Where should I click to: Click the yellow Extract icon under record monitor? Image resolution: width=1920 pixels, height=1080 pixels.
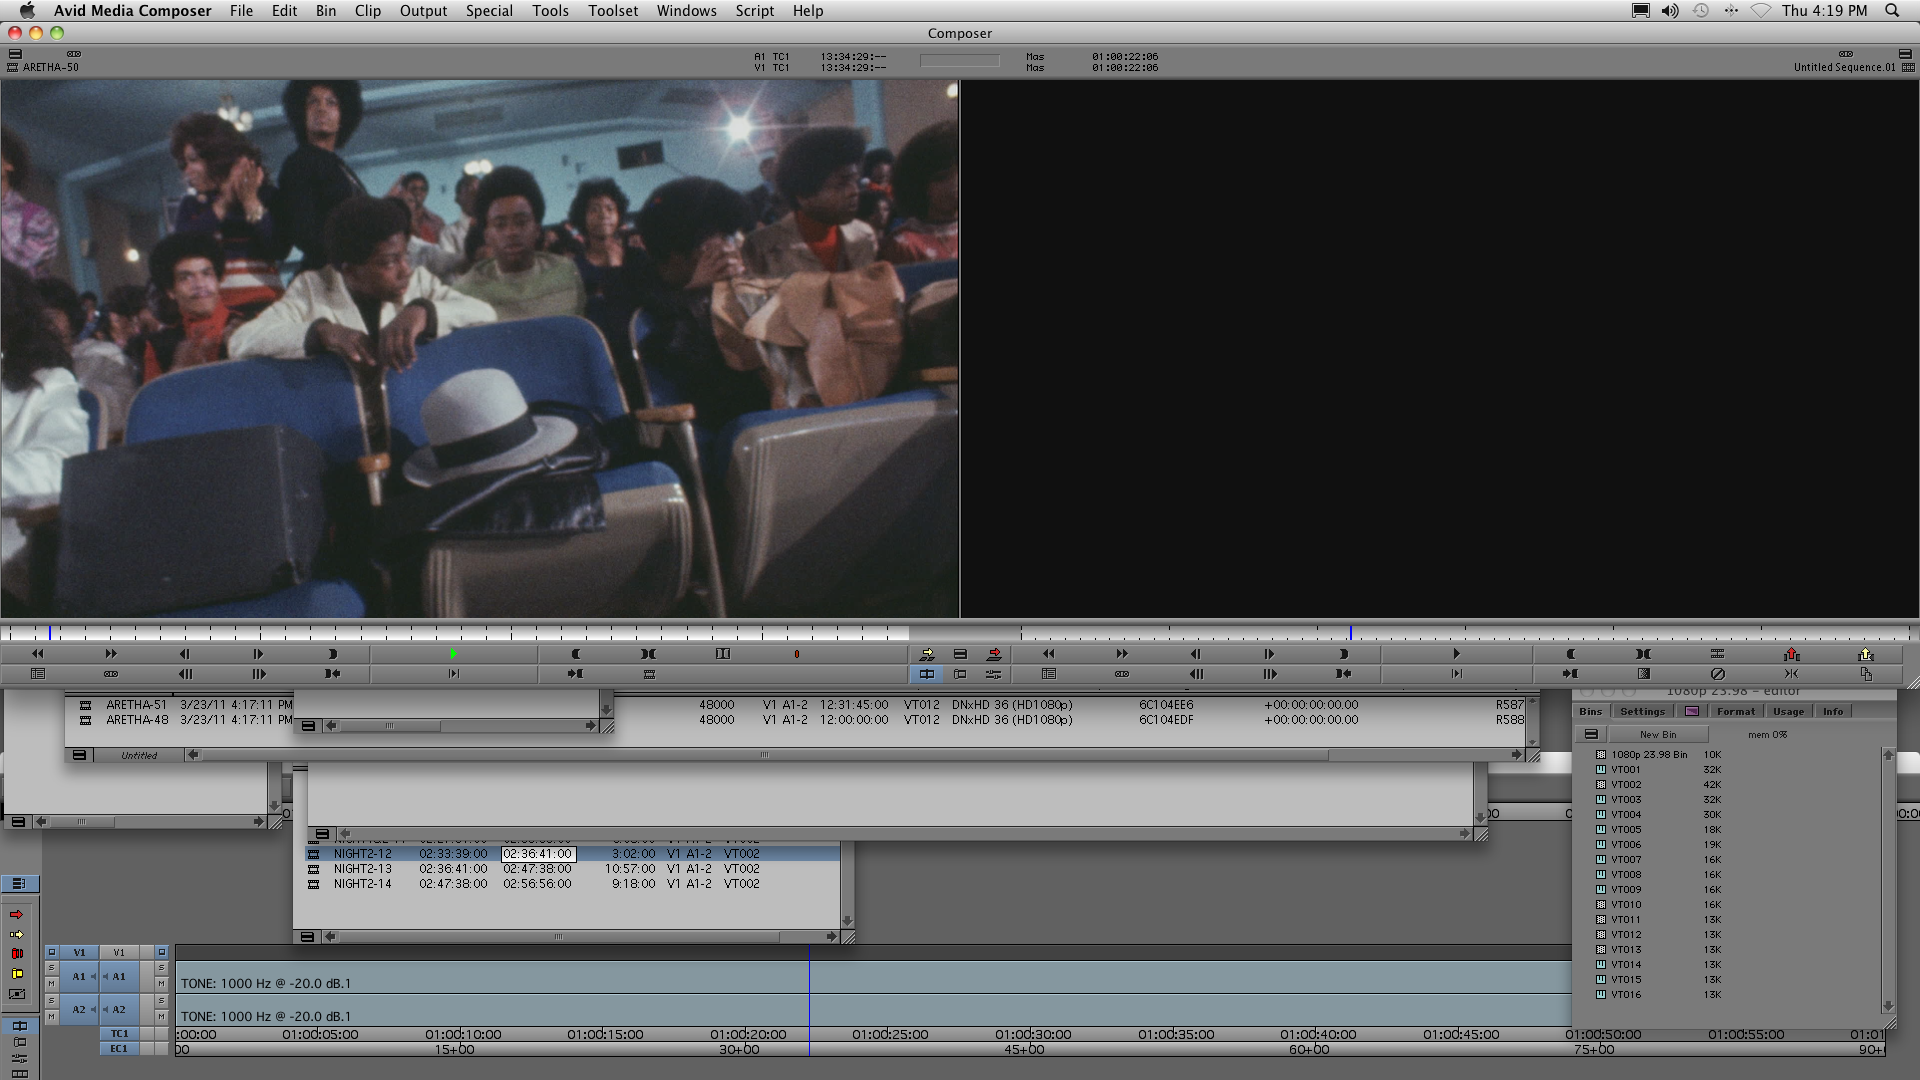pos(1865,654)
